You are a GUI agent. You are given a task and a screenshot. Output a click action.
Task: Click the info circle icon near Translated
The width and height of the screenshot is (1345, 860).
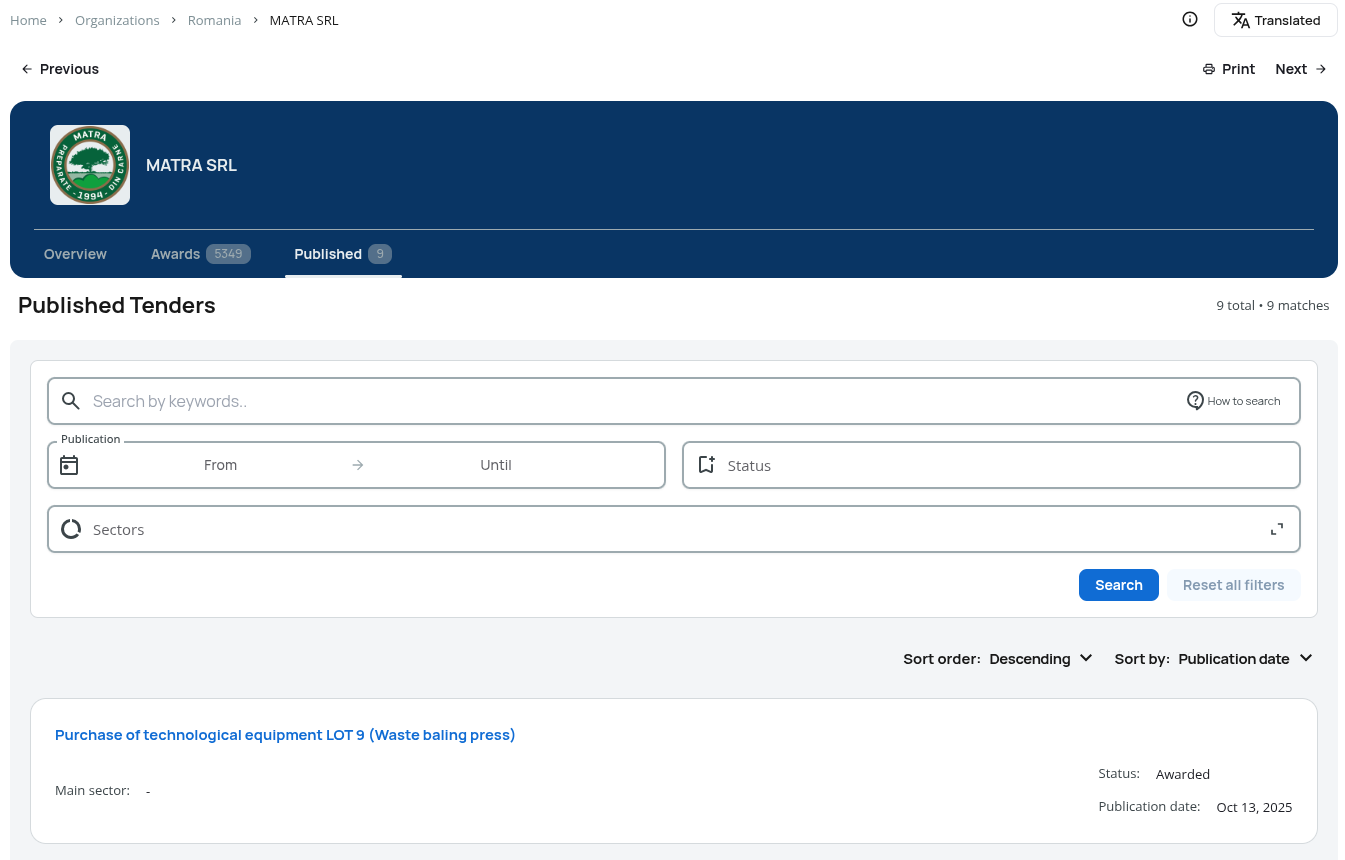(1190, 19)
